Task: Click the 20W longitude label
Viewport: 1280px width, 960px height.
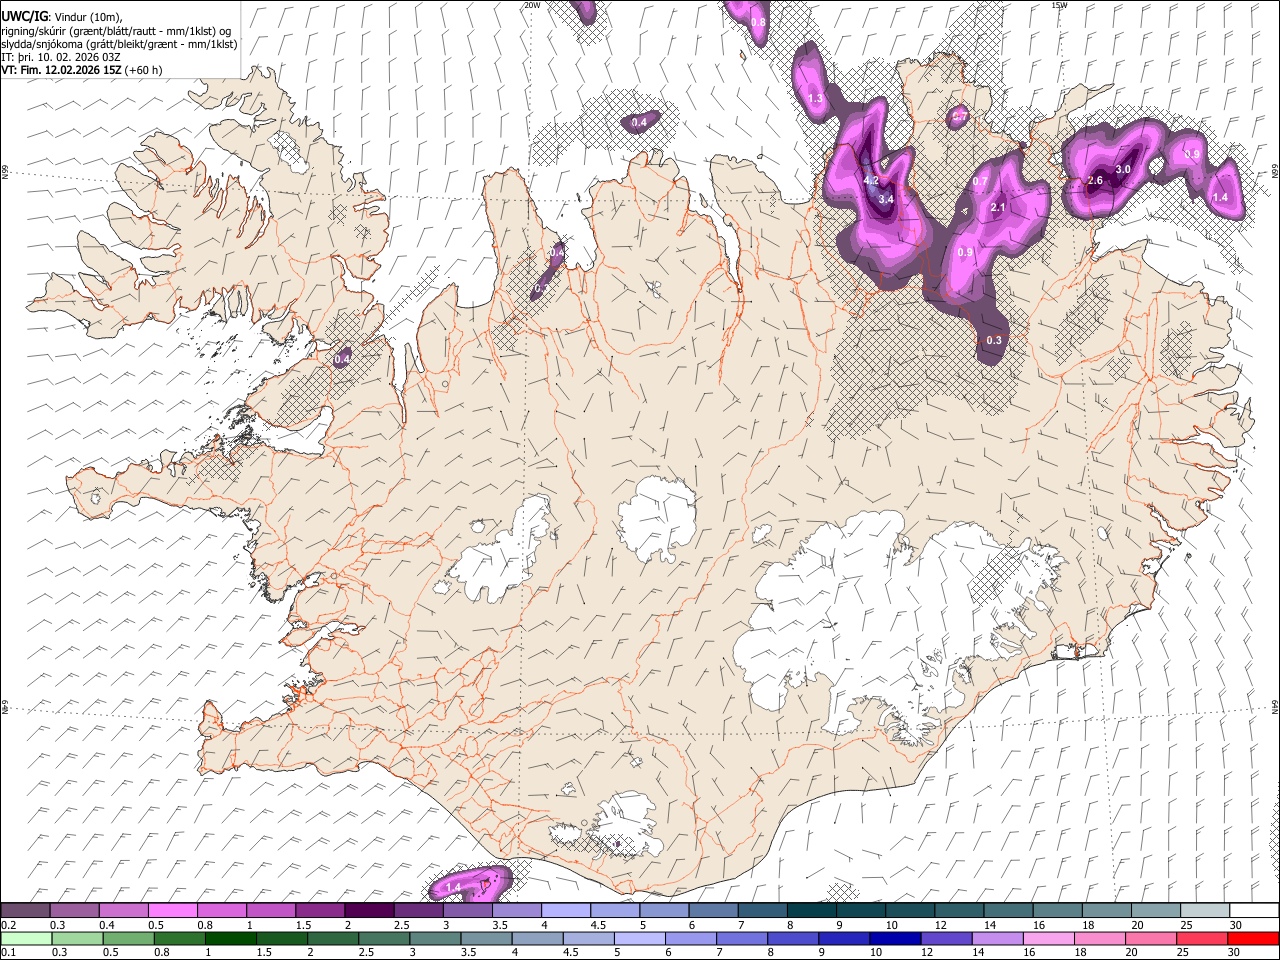Action: (532, 5)
